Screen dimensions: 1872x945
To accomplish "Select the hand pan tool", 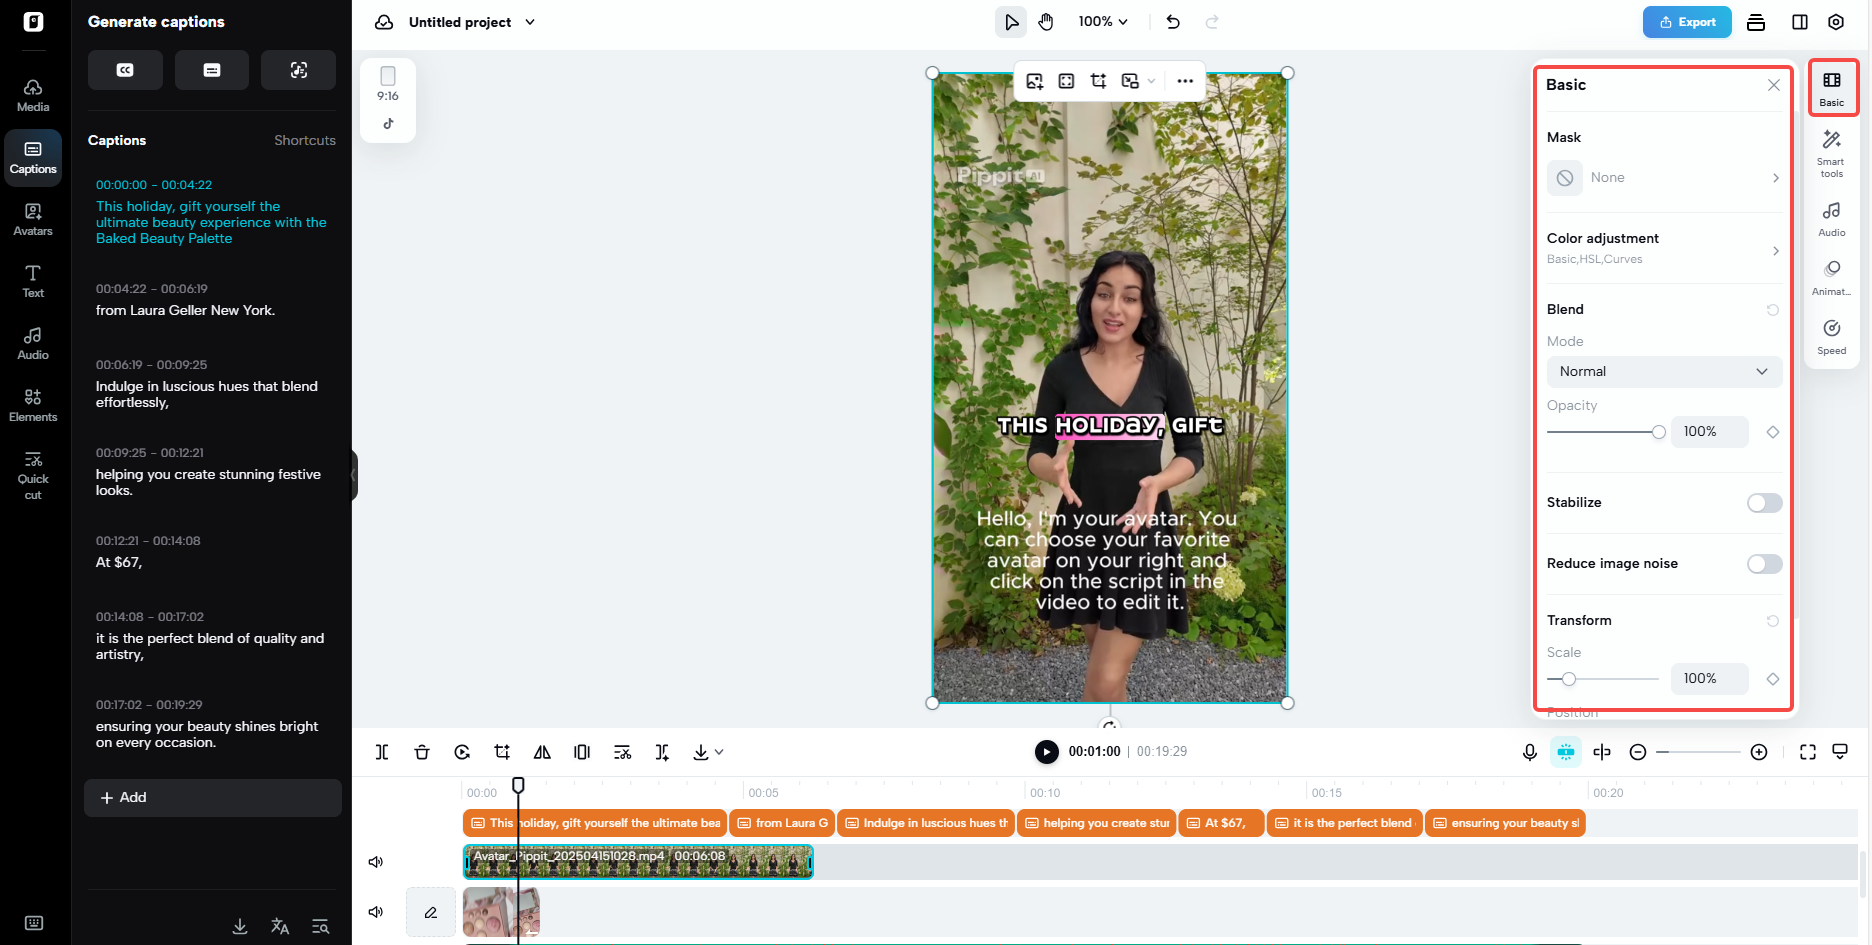I will [1046, 22].
